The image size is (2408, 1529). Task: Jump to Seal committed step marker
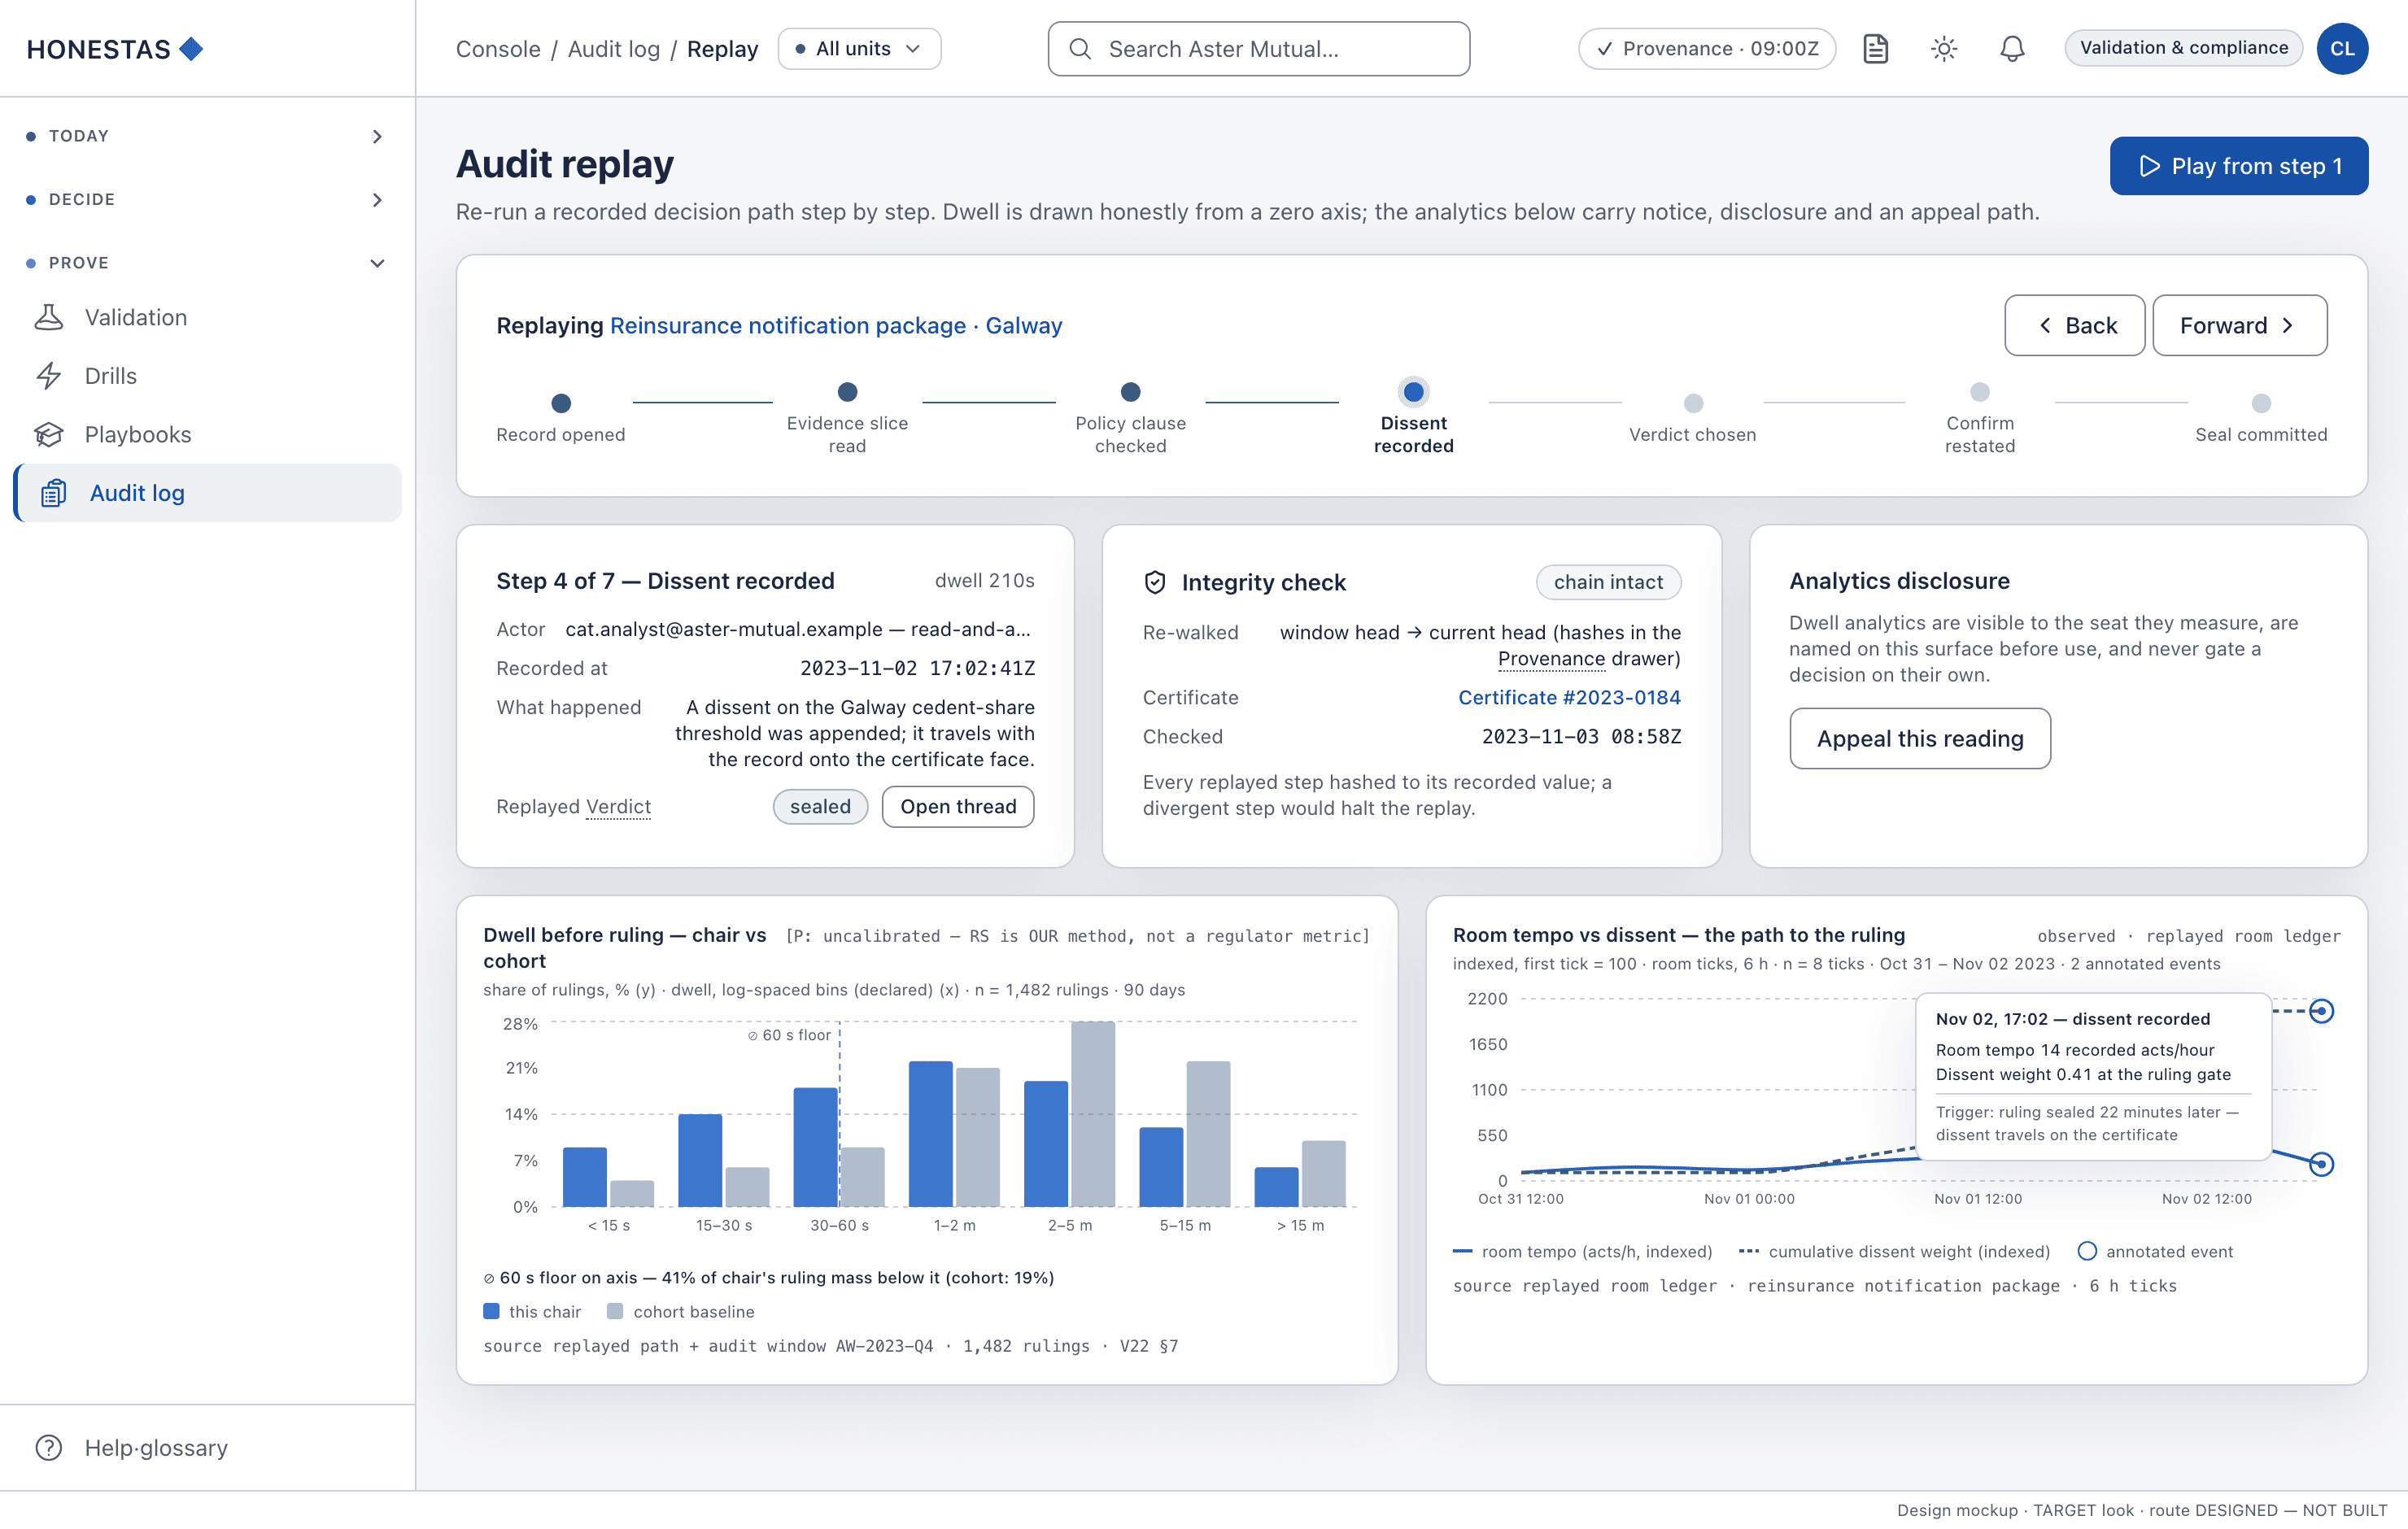2260,403
